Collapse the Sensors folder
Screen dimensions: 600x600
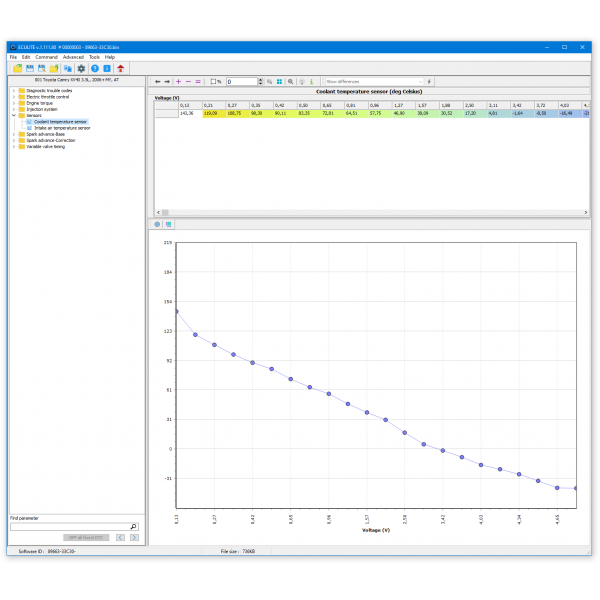pyautogui.click(x=14, y=115)
